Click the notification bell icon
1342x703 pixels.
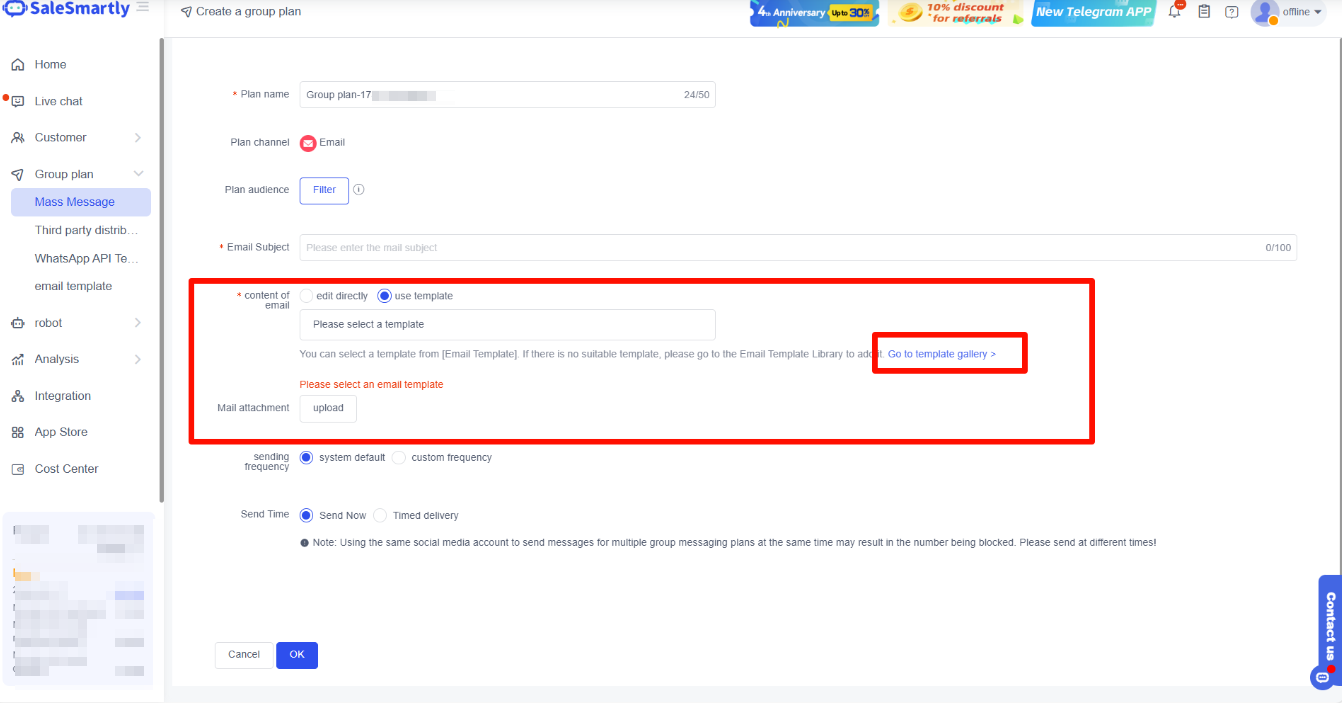[x=1175, y=12]
